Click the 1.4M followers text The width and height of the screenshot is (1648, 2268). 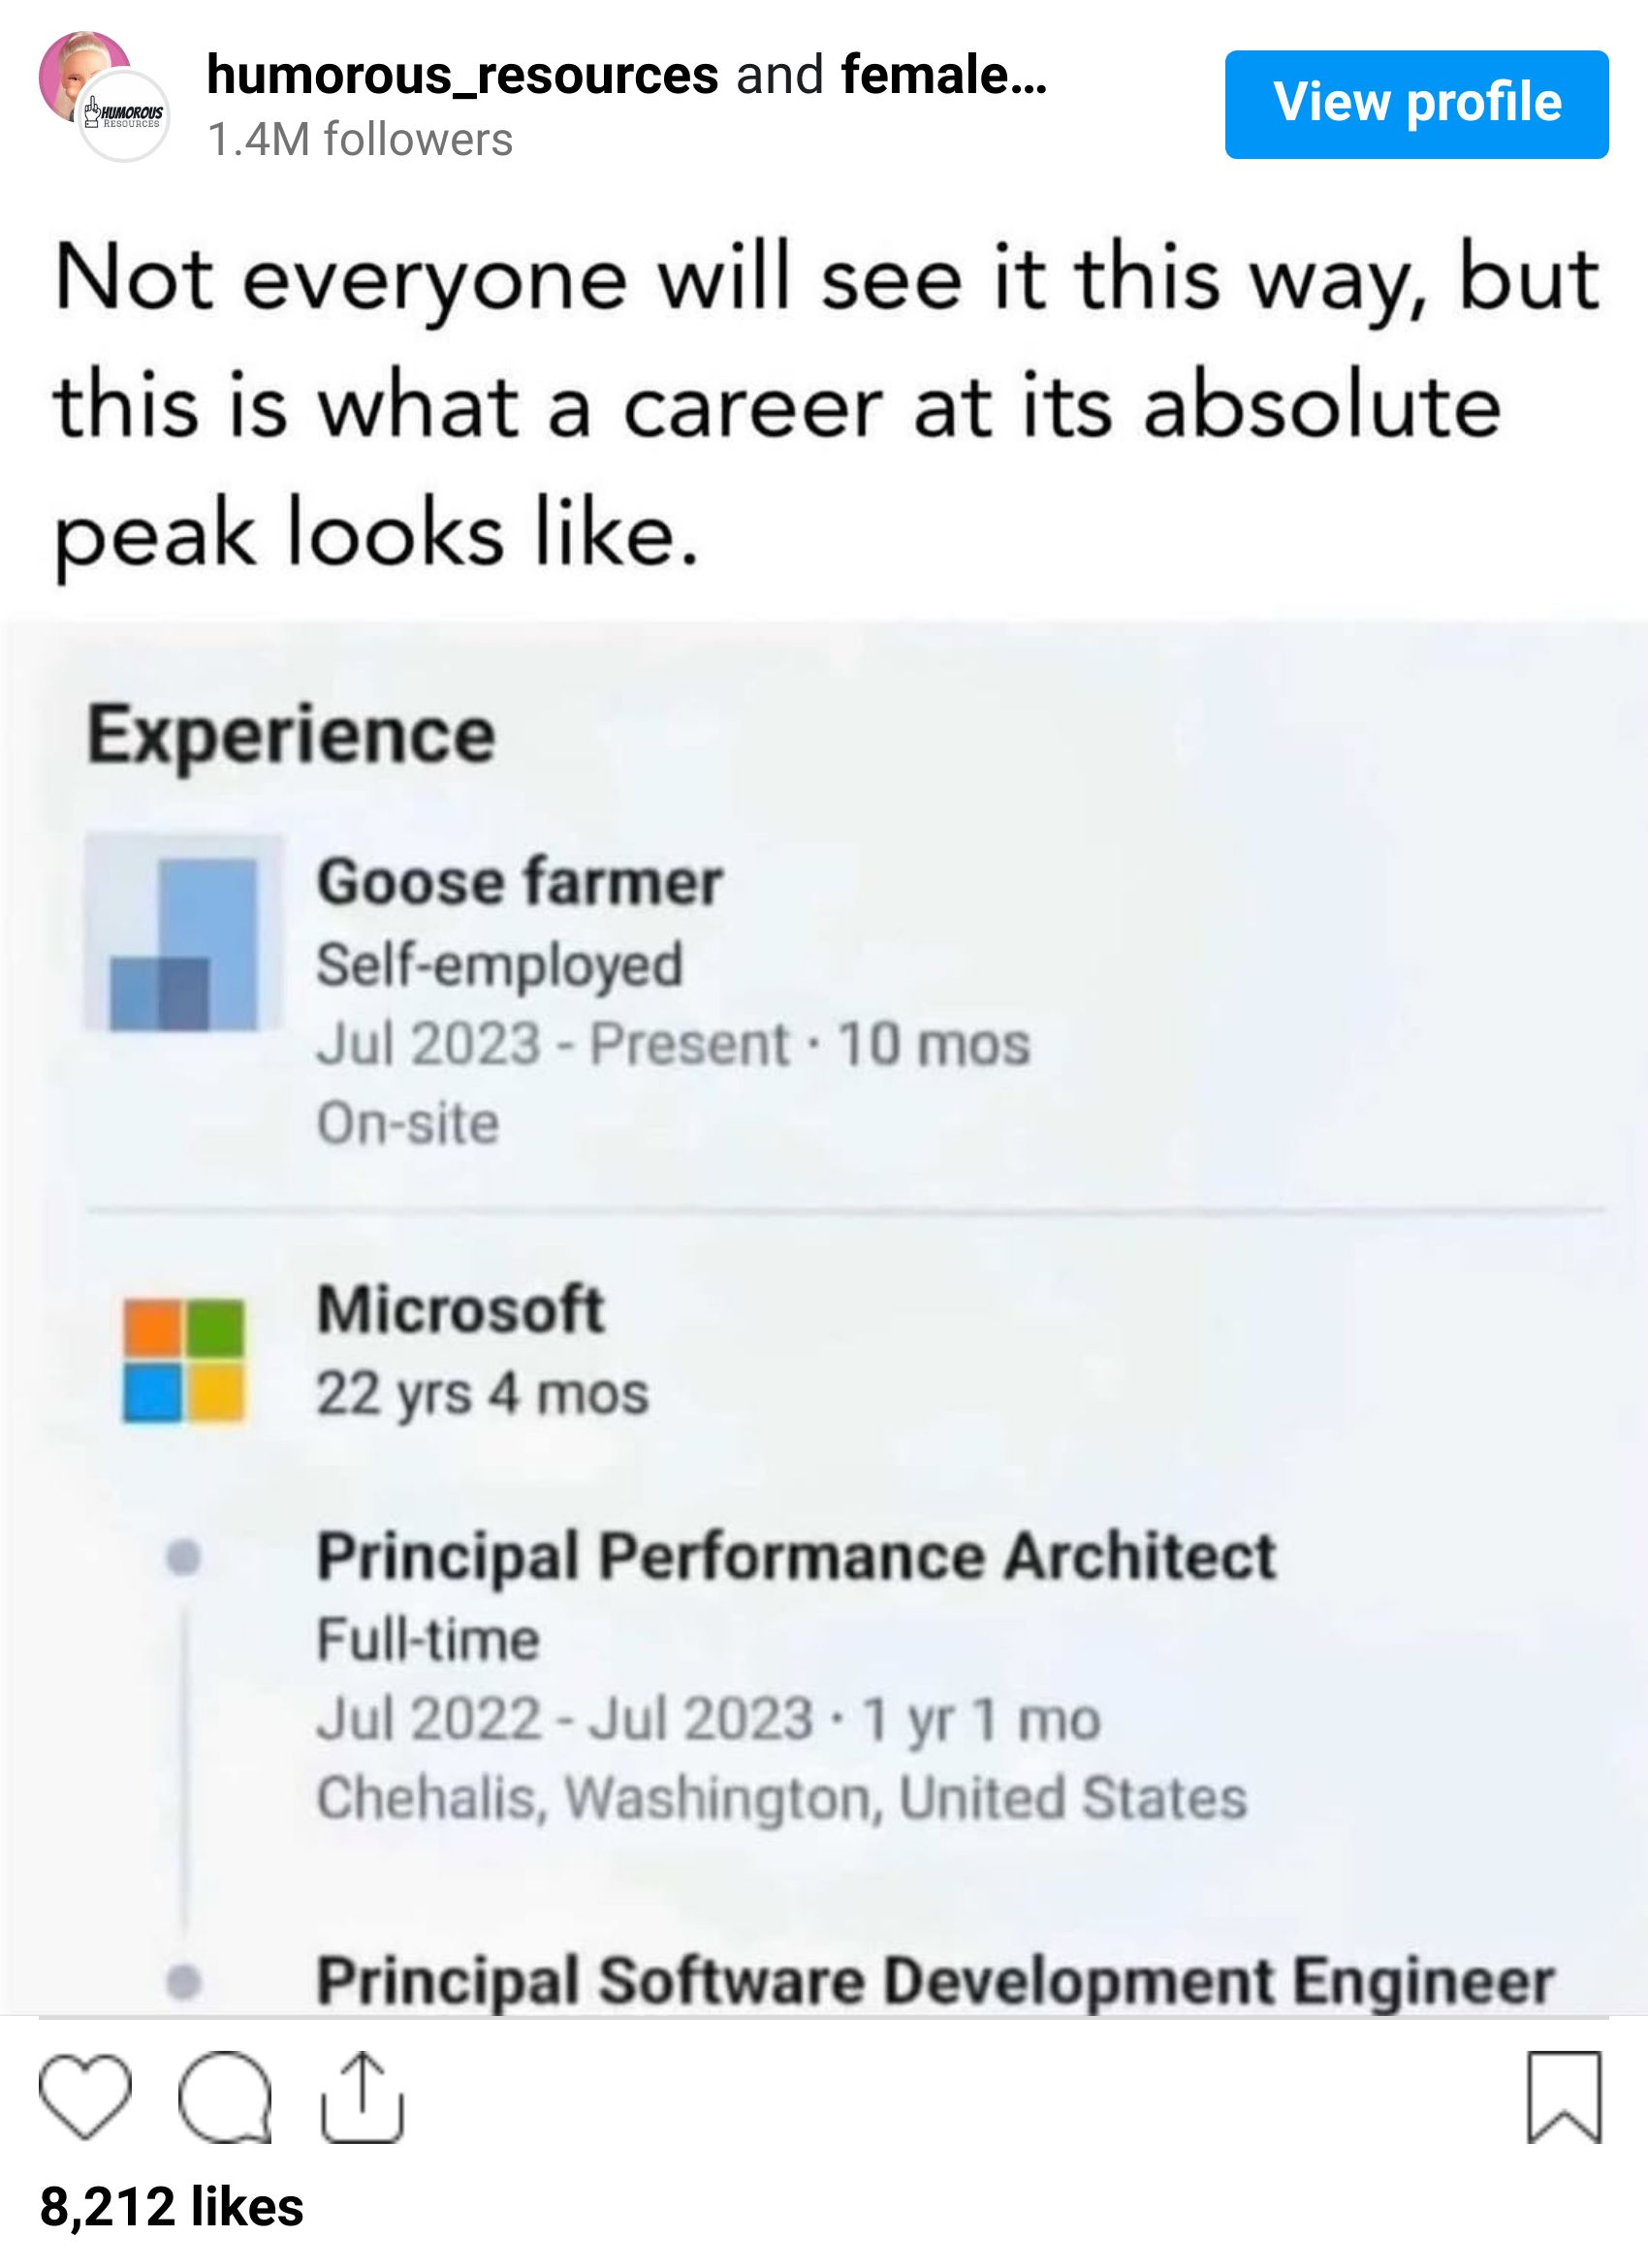pos(360,140)
